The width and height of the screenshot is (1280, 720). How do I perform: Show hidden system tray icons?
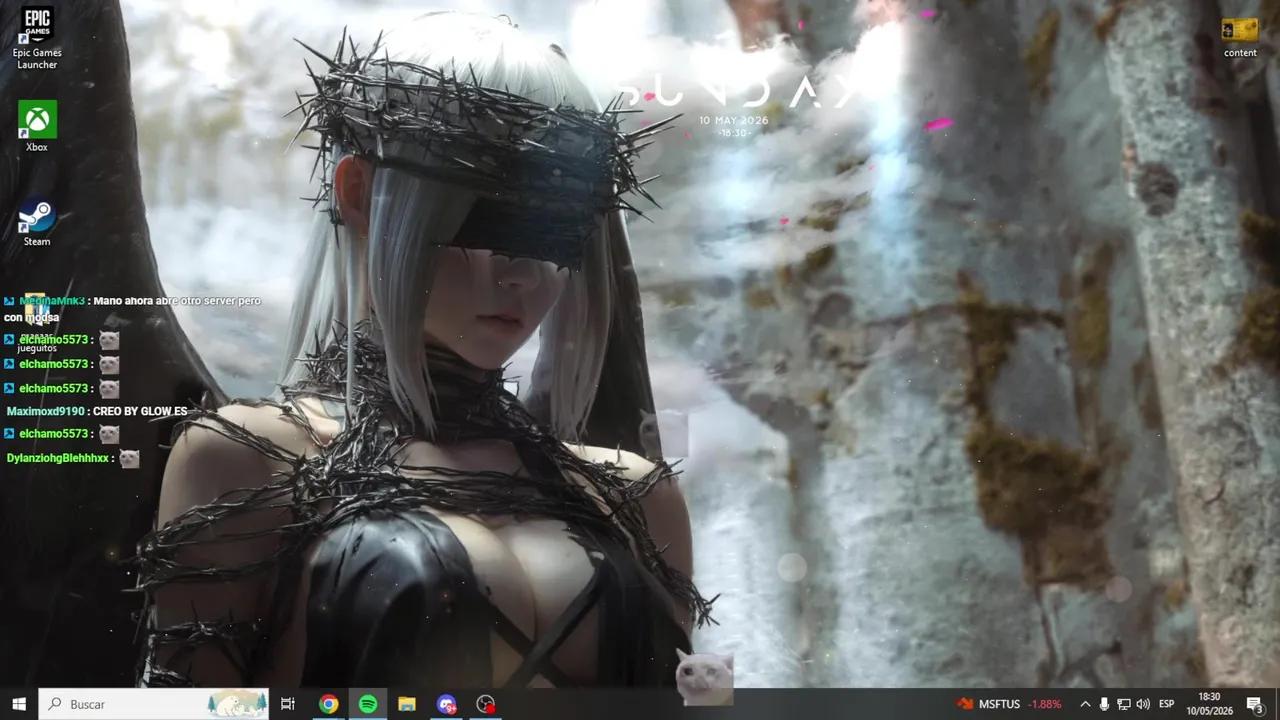(1085, 704)
